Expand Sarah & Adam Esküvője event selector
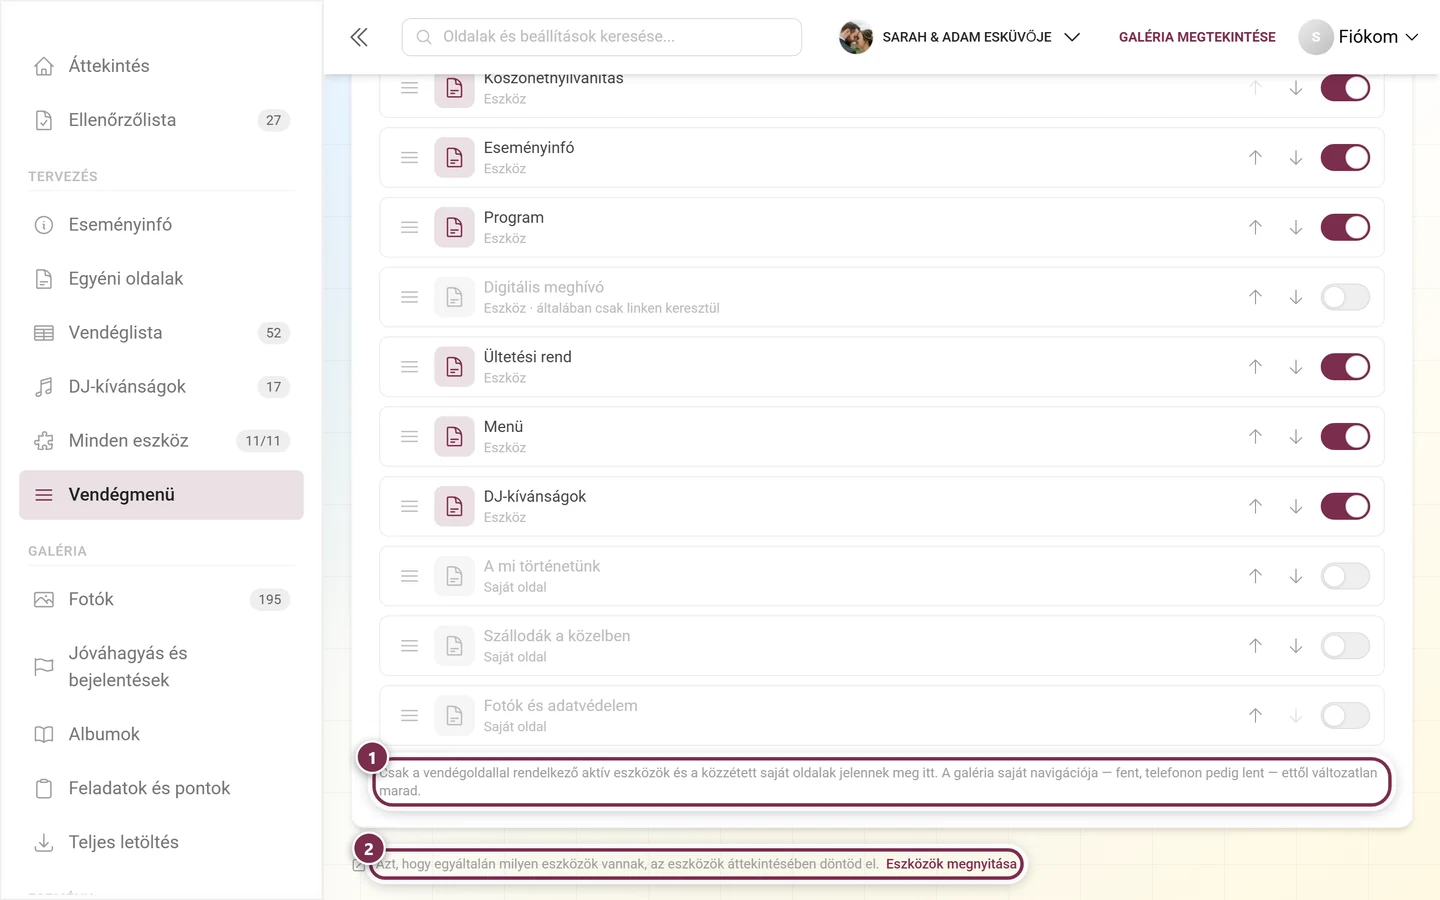This screenshot has width=1440, height=900. click(960, 37)
